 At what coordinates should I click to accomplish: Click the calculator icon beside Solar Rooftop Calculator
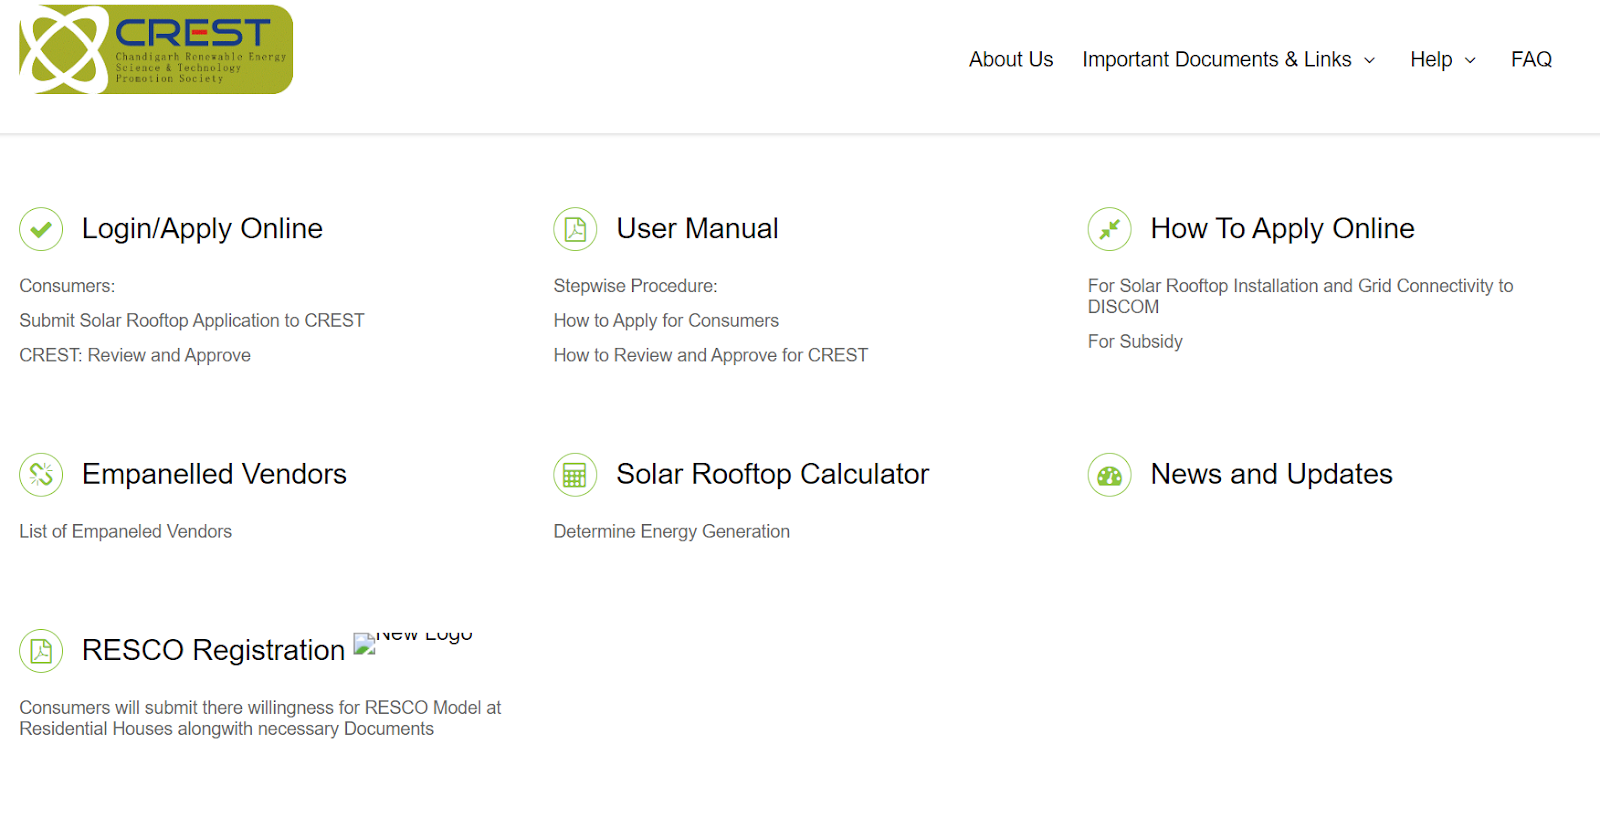coord(575,475)
